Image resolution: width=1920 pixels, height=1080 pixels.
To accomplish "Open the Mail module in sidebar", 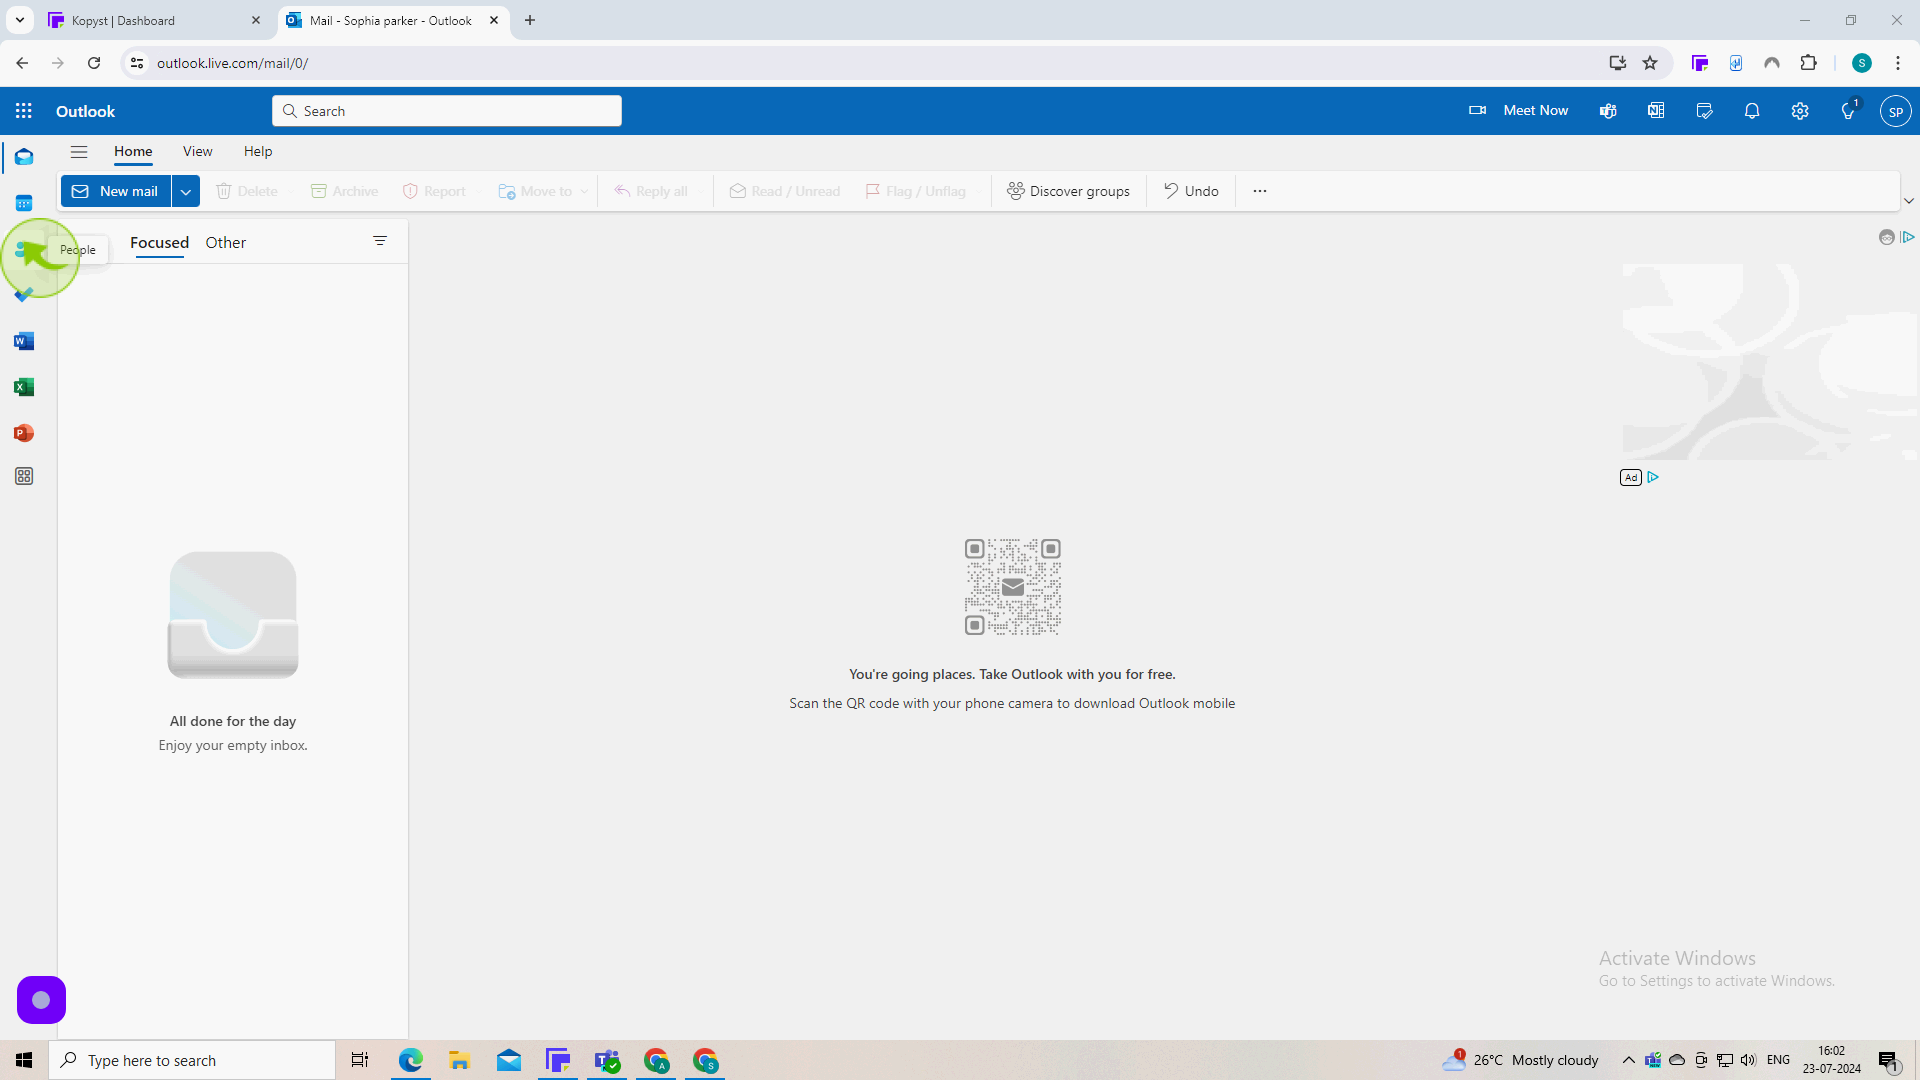I will [x=24, y=157].
